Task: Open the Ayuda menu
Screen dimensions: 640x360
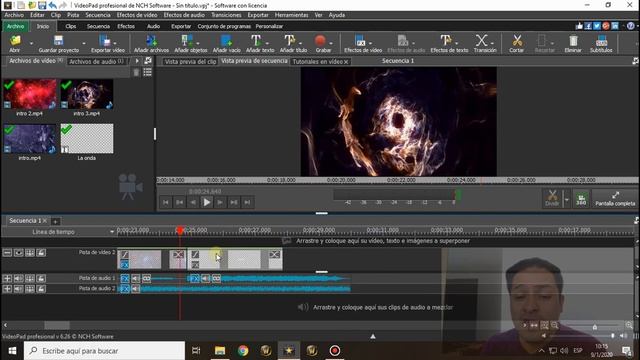Action: tap(337, 15)
